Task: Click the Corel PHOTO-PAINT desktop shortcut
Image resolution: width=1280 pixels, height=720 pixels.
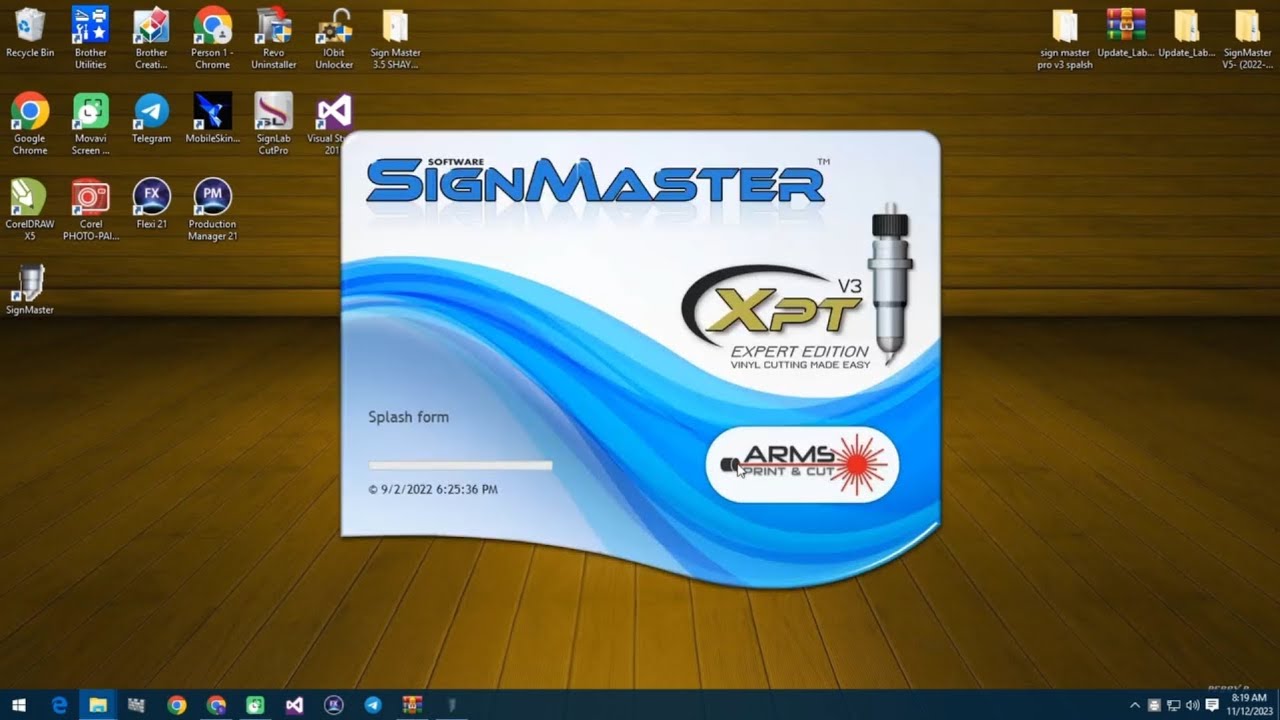Action: (x=91, y=210)
